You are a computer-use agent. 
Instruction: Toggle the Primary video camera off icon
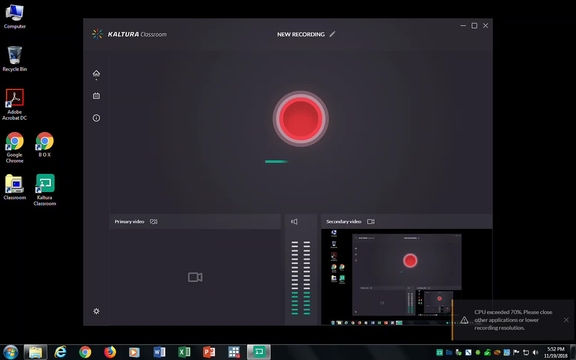click(x=154, y=222)
